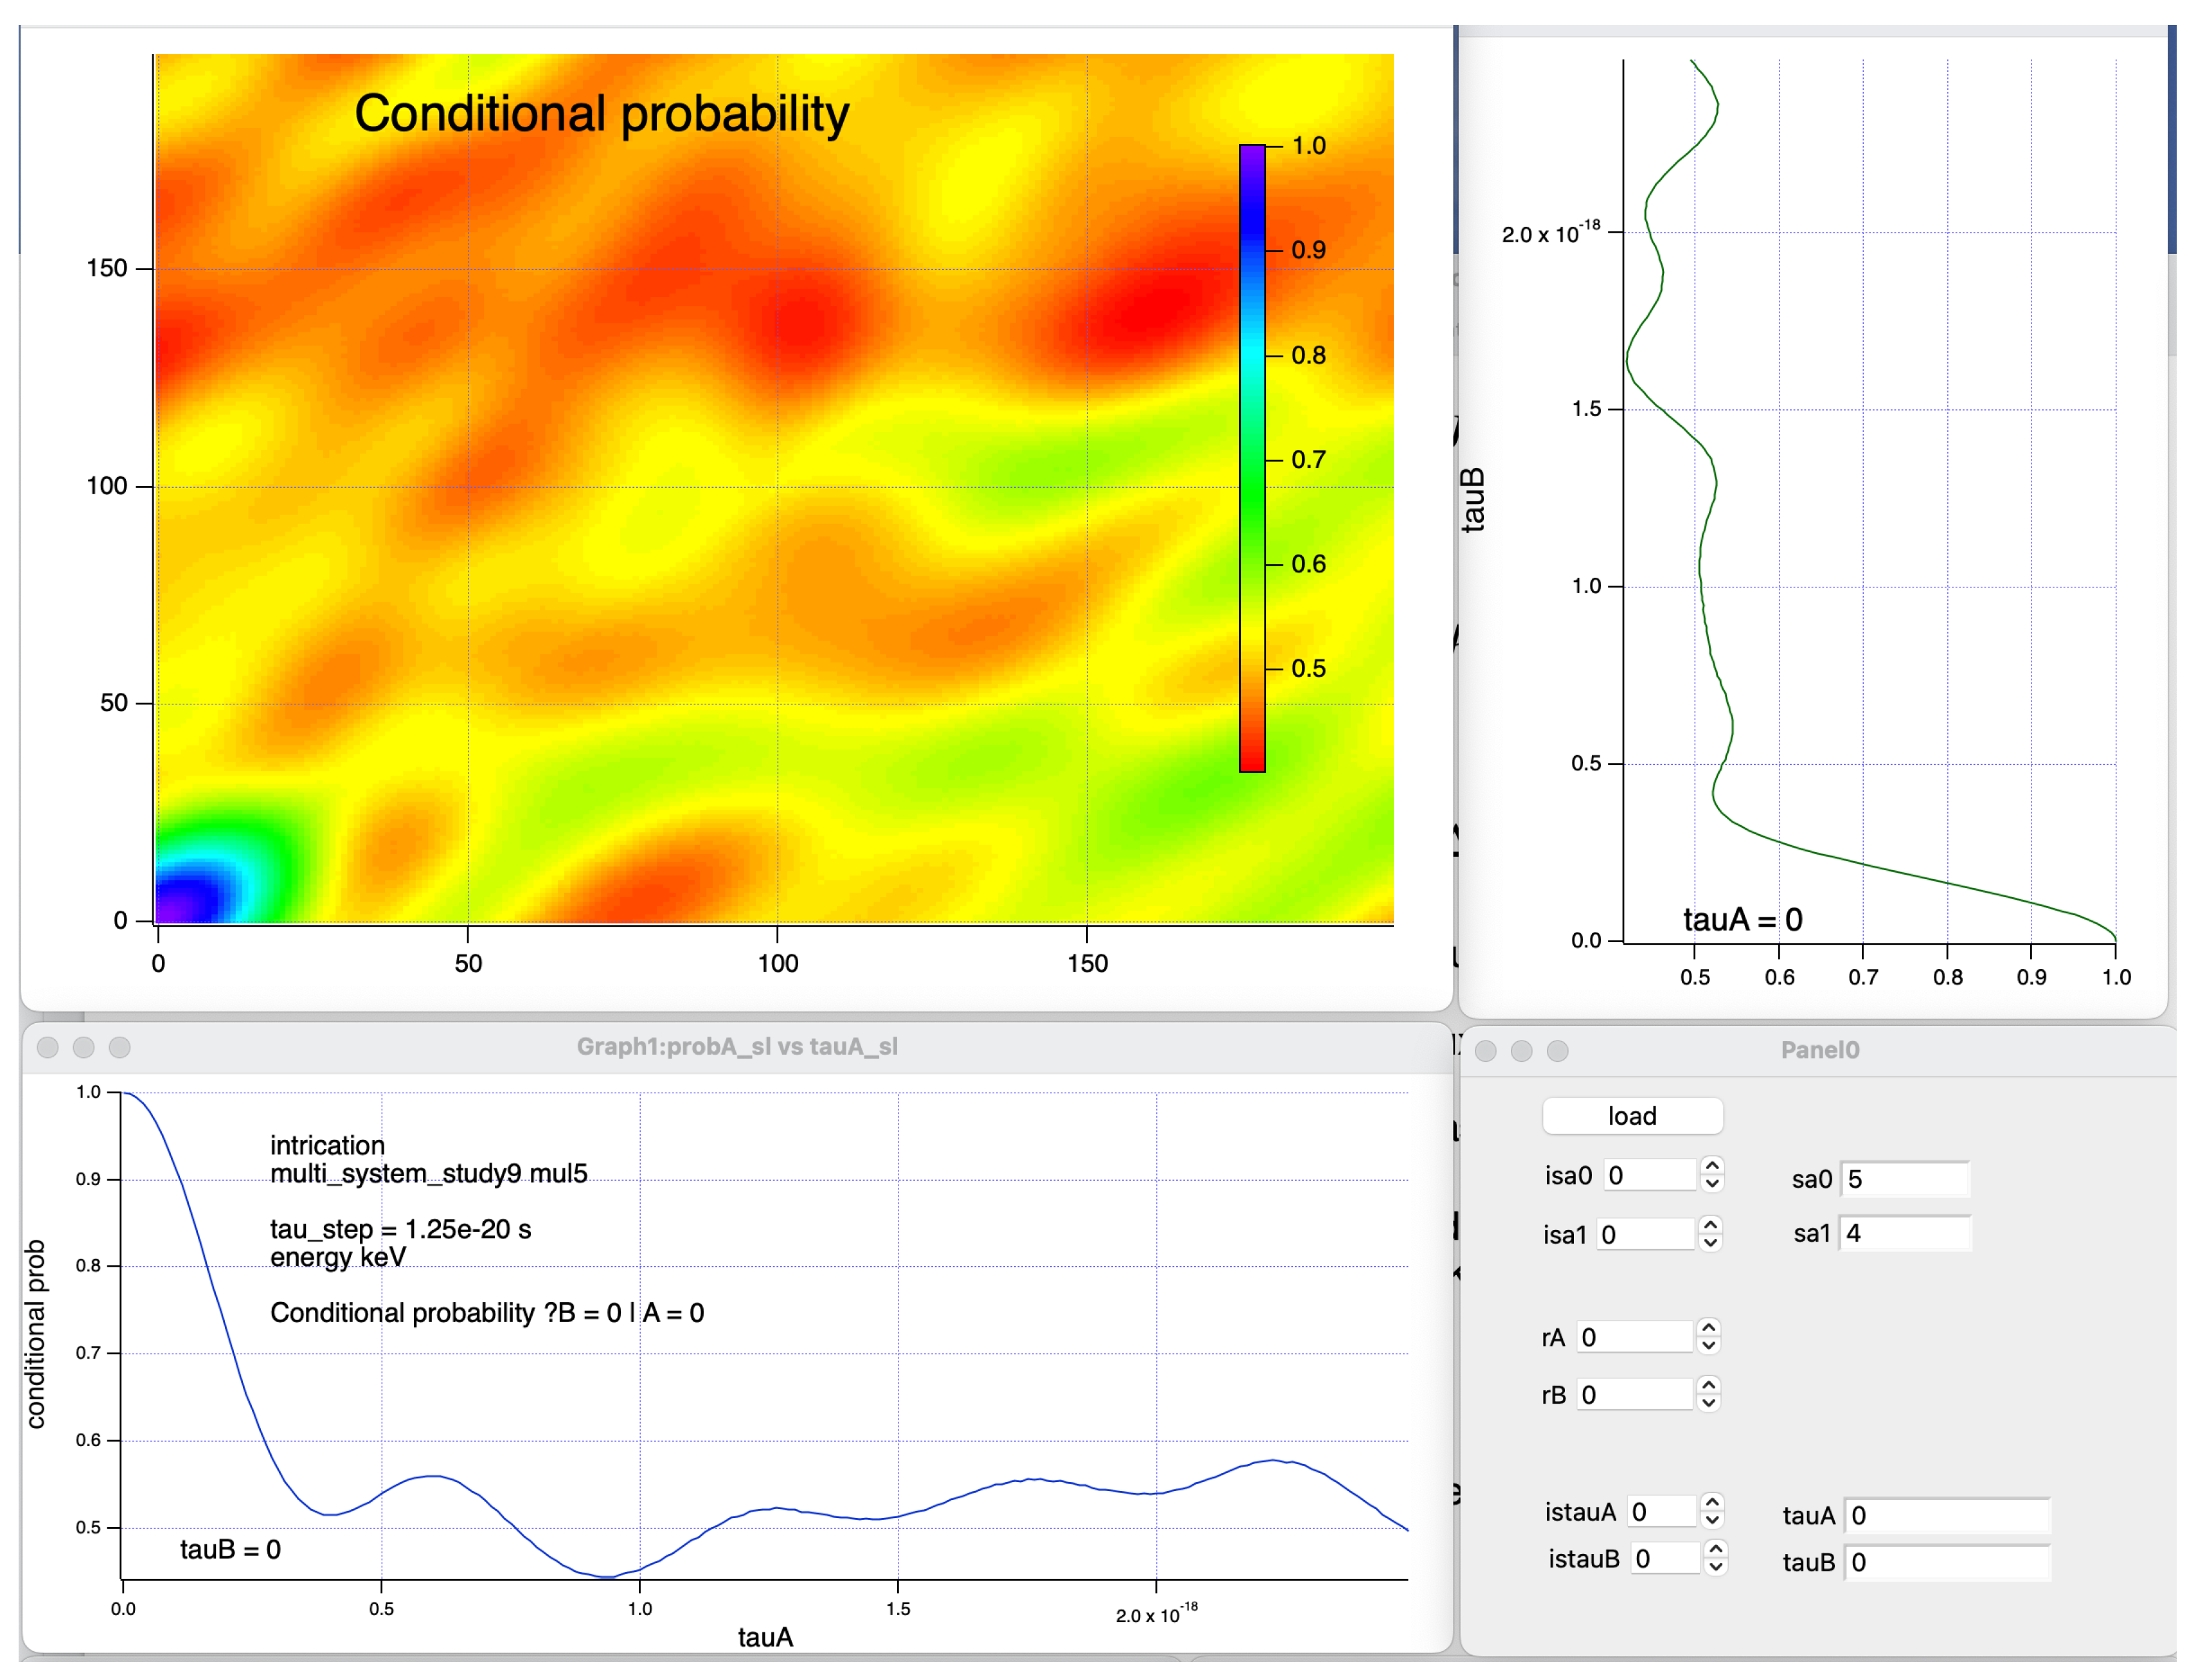Click the tauB readout field

pos(1946,1562)
